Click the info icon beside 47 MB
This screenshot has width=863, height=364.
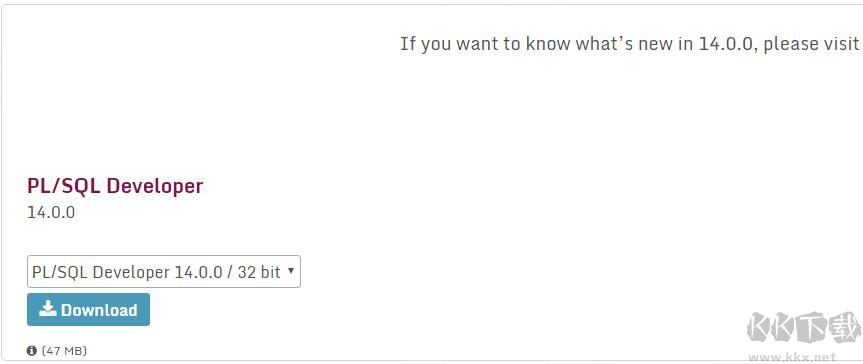(x=31, y=350)
